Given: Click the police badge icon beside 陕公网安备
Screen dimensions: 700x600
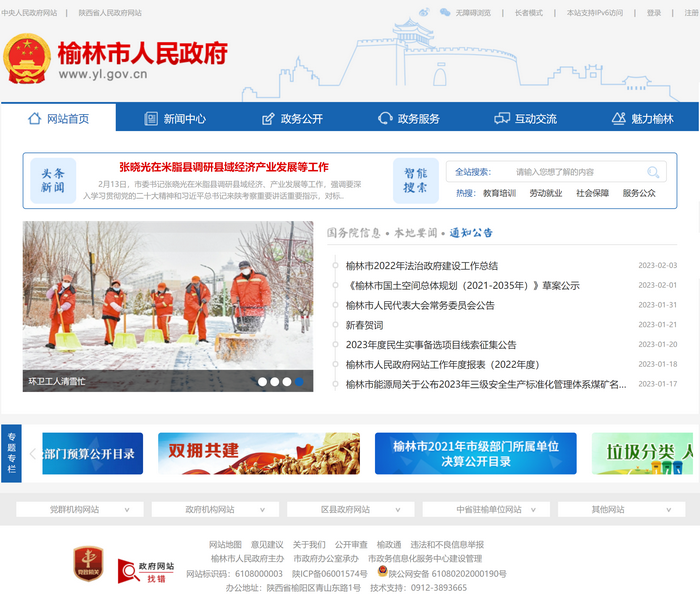Looking at the screenshot, I should pos(382,573).
